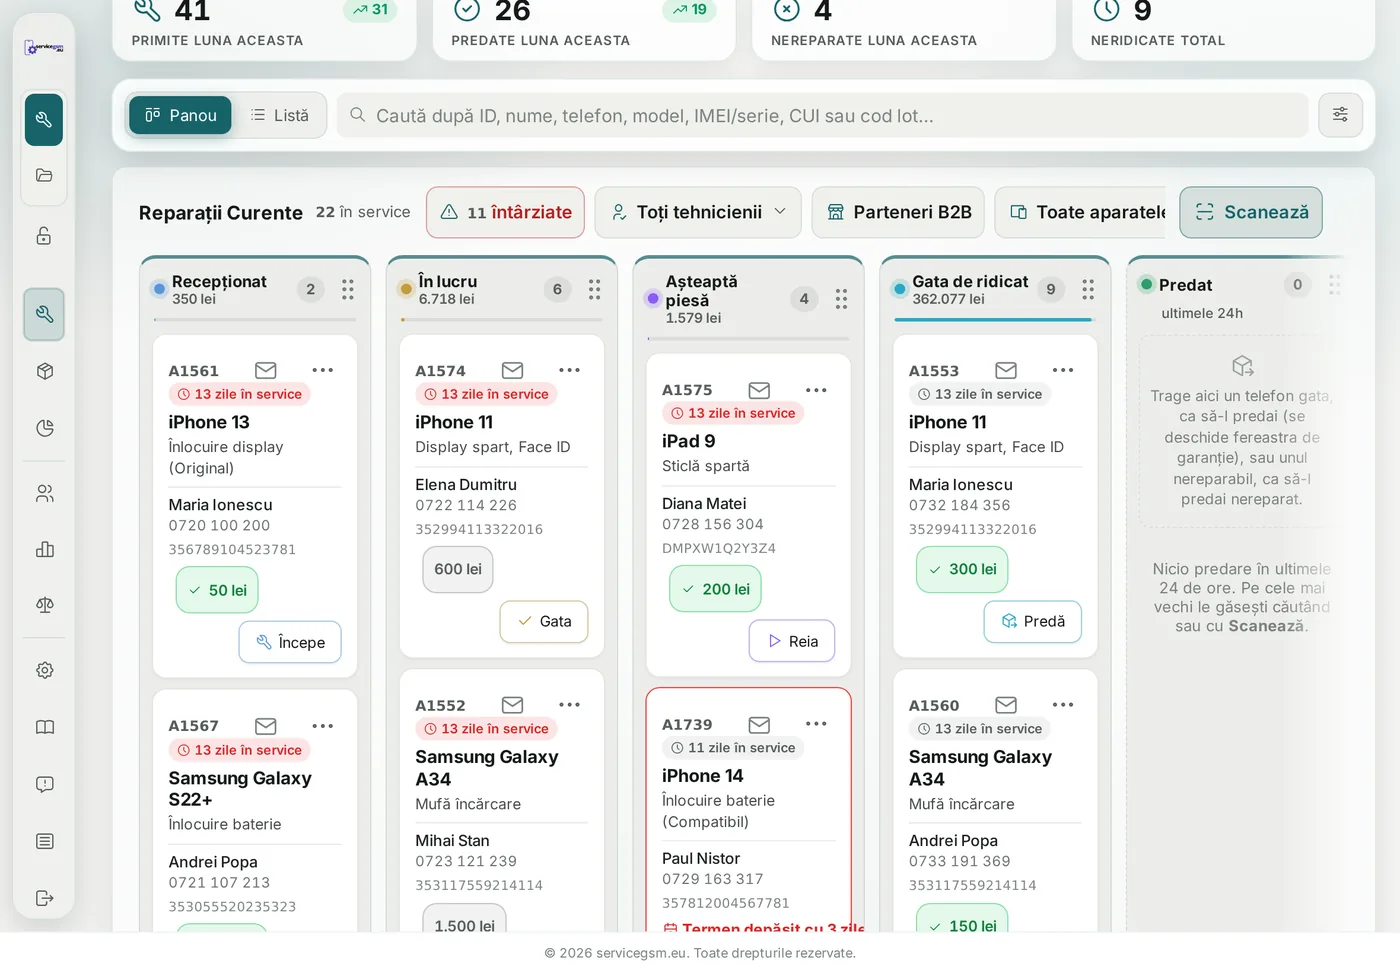This screenshot has height=973, width=1400.
Task: Click the balance scales icon in sidebar
Action: click(x=44, y=605)
